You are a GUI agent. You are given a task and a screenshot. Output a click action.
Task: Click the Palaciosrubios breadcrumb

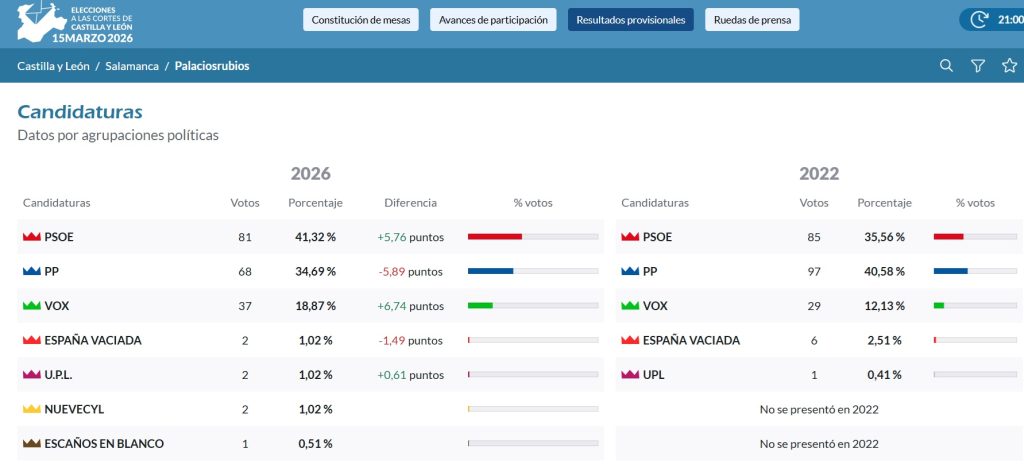tap(212, 66)
